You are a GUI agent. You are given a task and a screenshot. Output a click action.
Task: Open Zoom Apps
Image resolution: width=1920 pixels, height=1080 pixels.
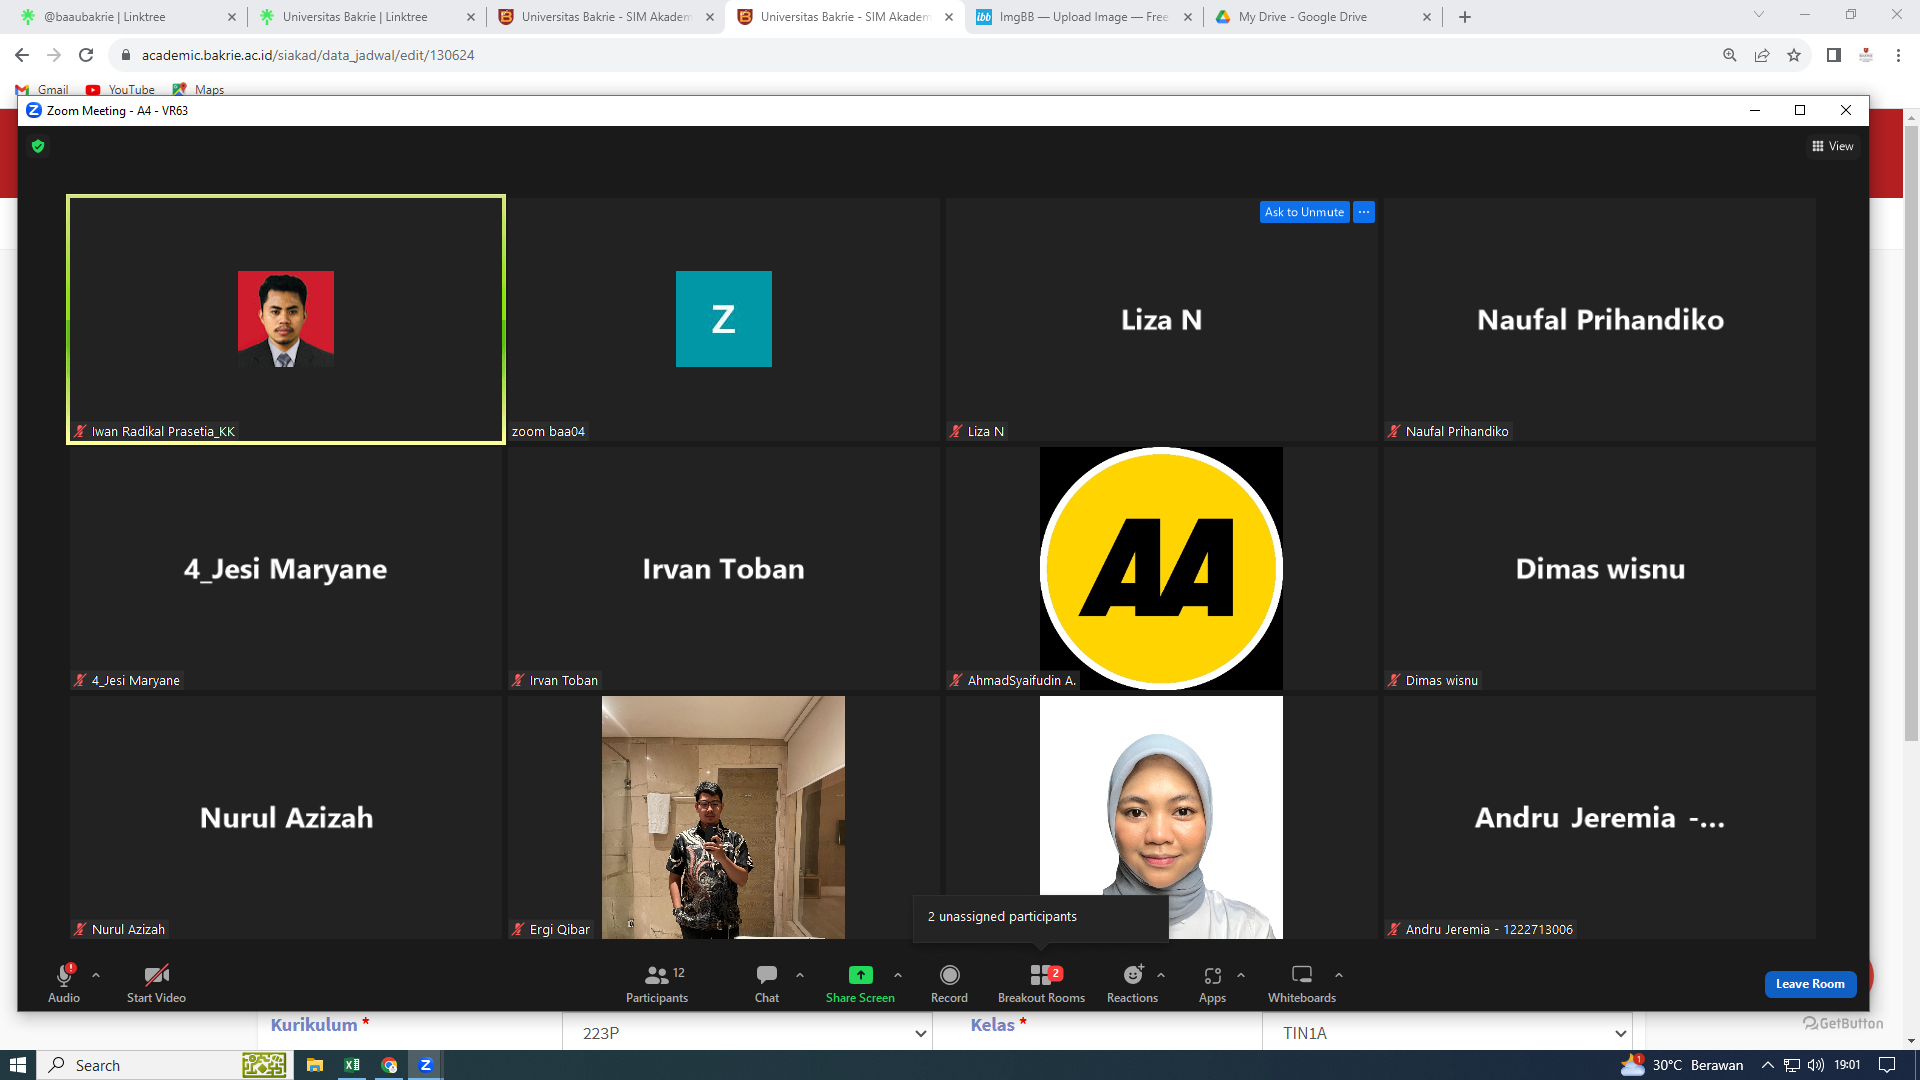point(1212,982)
